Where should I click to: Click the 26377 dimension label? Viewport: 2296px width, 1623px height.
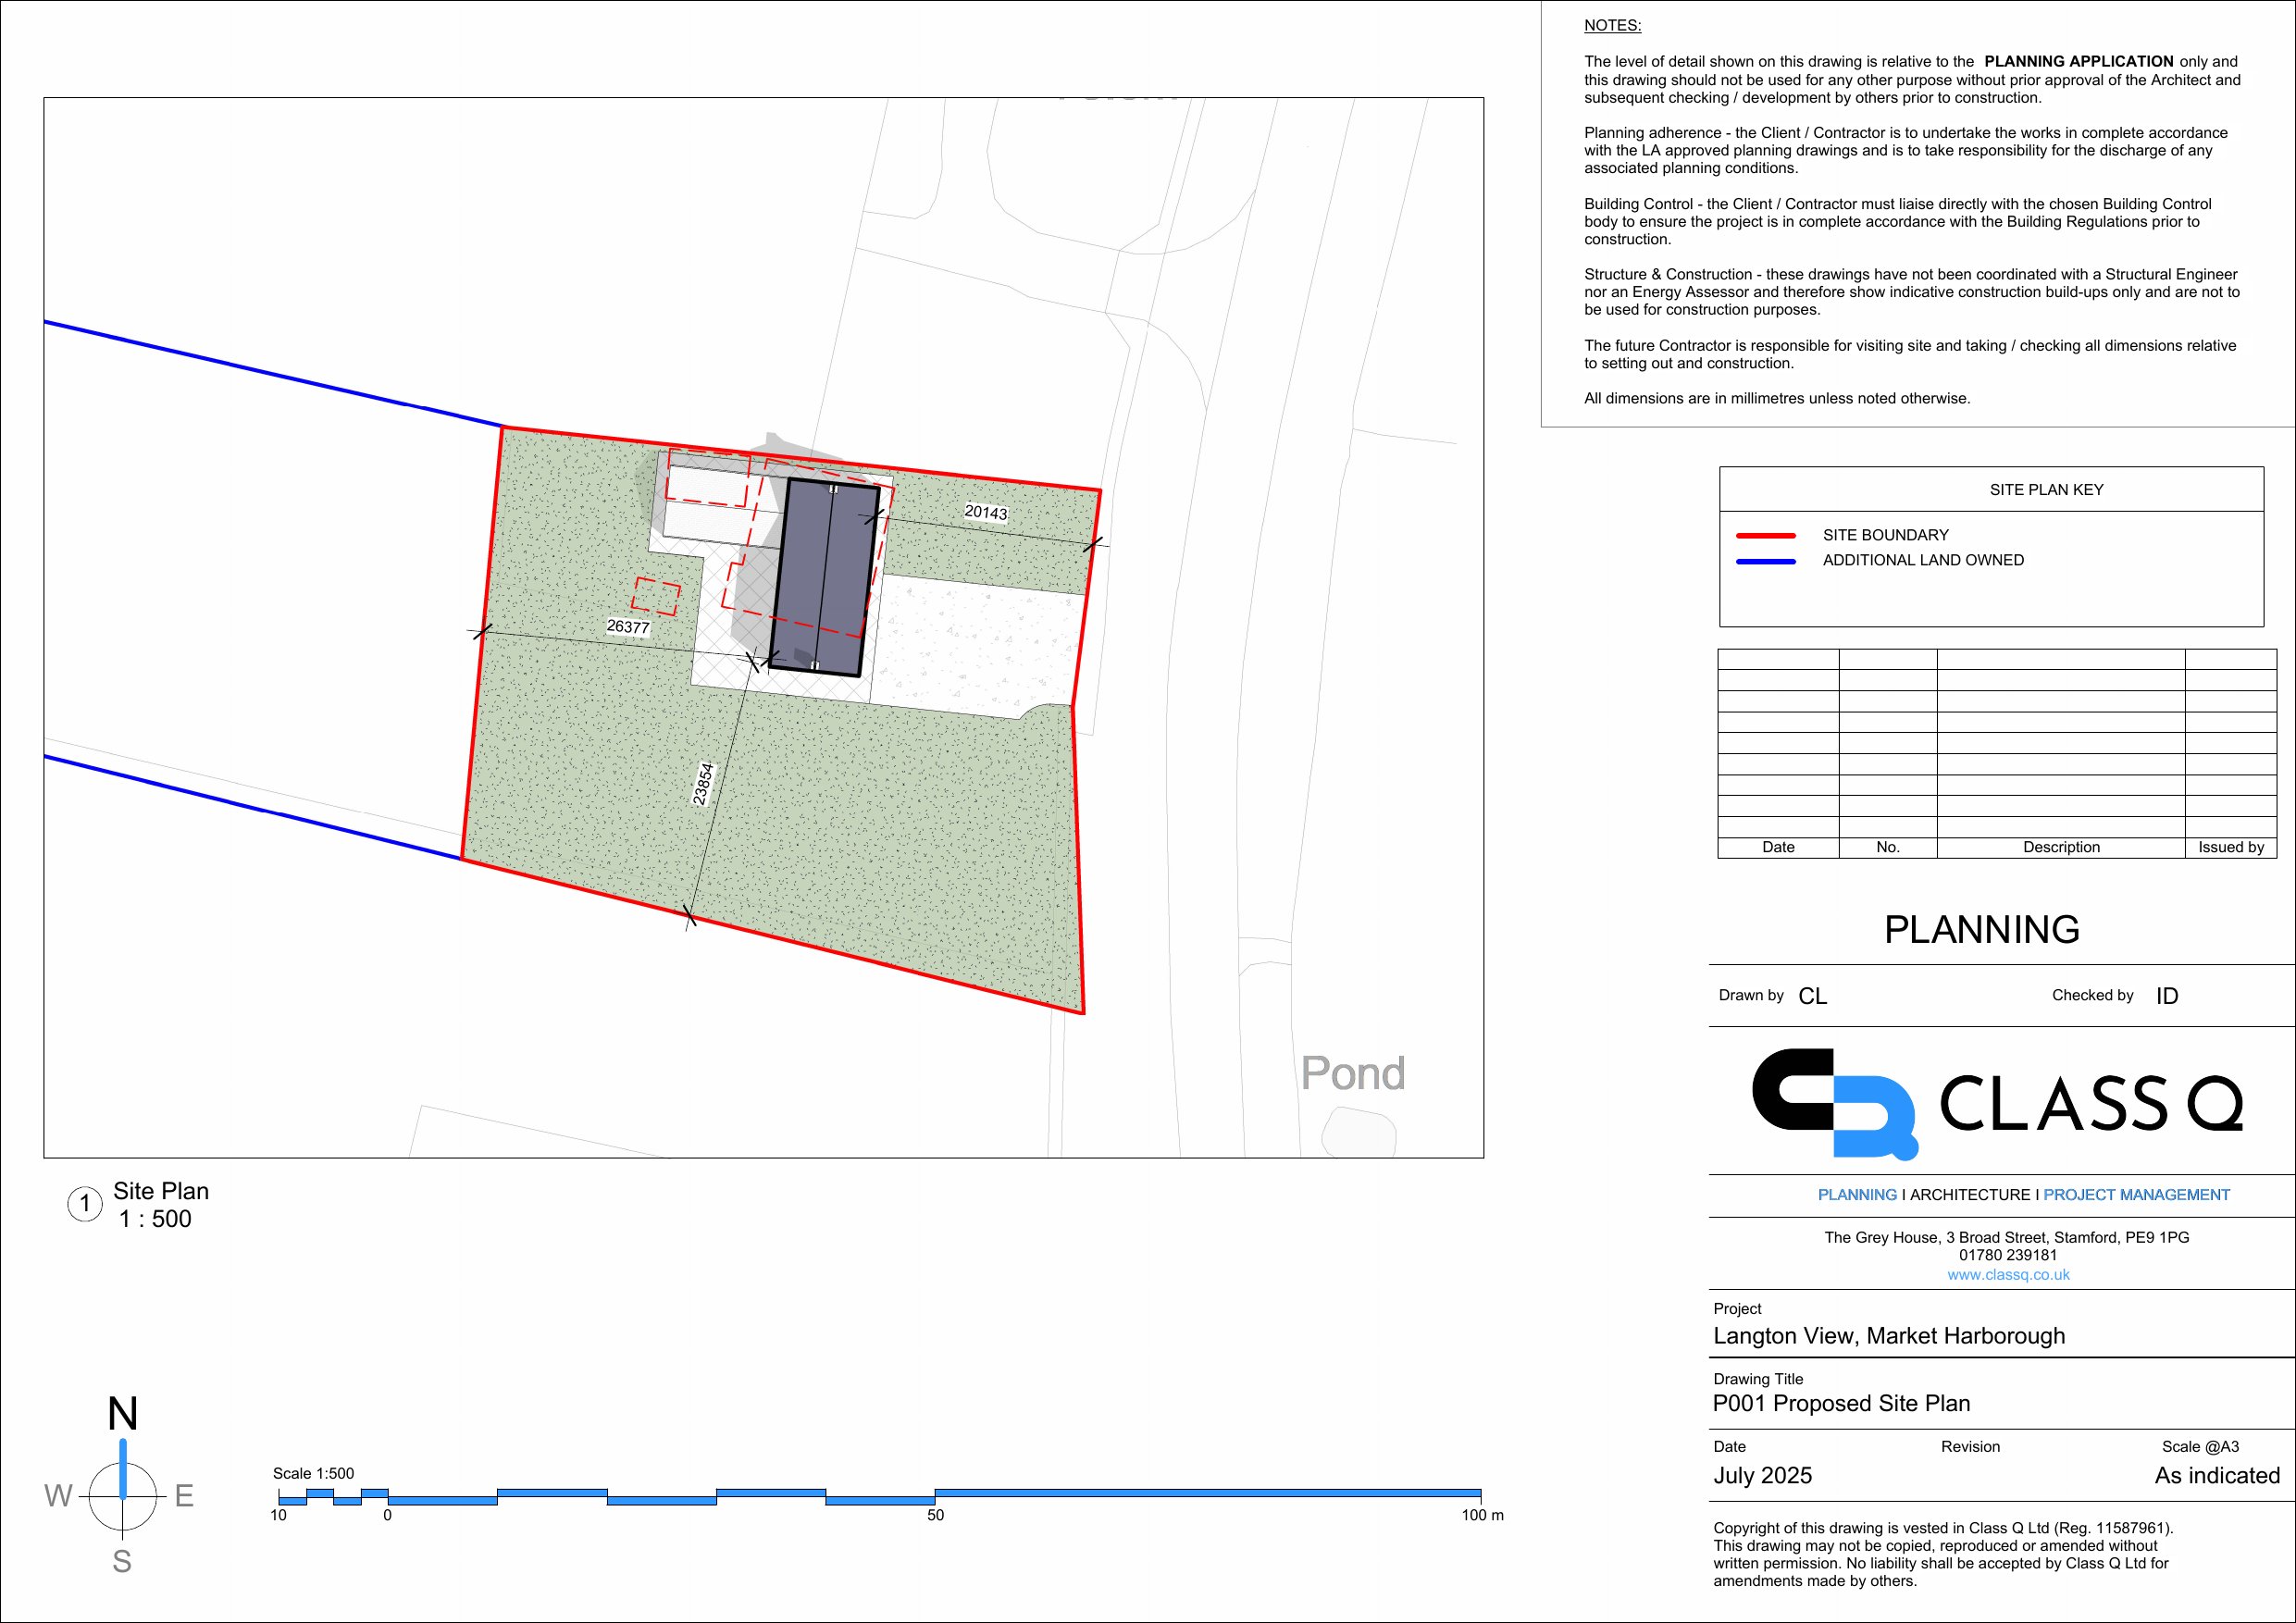click(x=628, y=627)
